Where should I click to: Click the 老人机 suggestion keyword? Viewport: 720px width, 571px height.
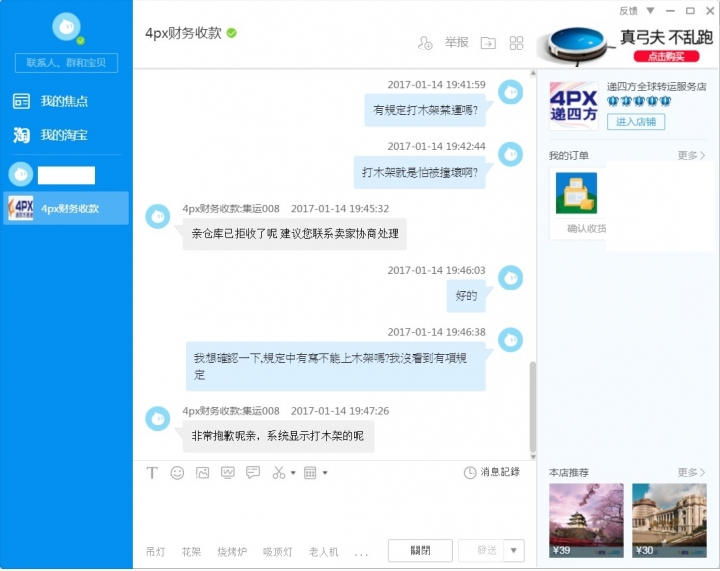click(x=324, y=552)
